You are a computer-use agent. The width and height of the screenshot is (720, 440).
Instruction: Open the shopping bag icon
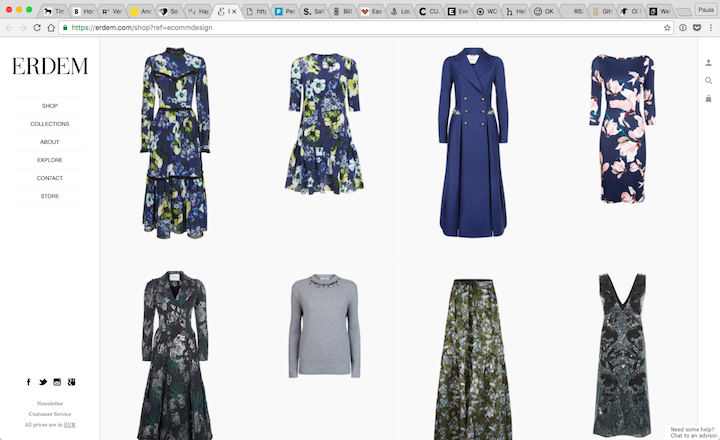[x=708, y=99]
